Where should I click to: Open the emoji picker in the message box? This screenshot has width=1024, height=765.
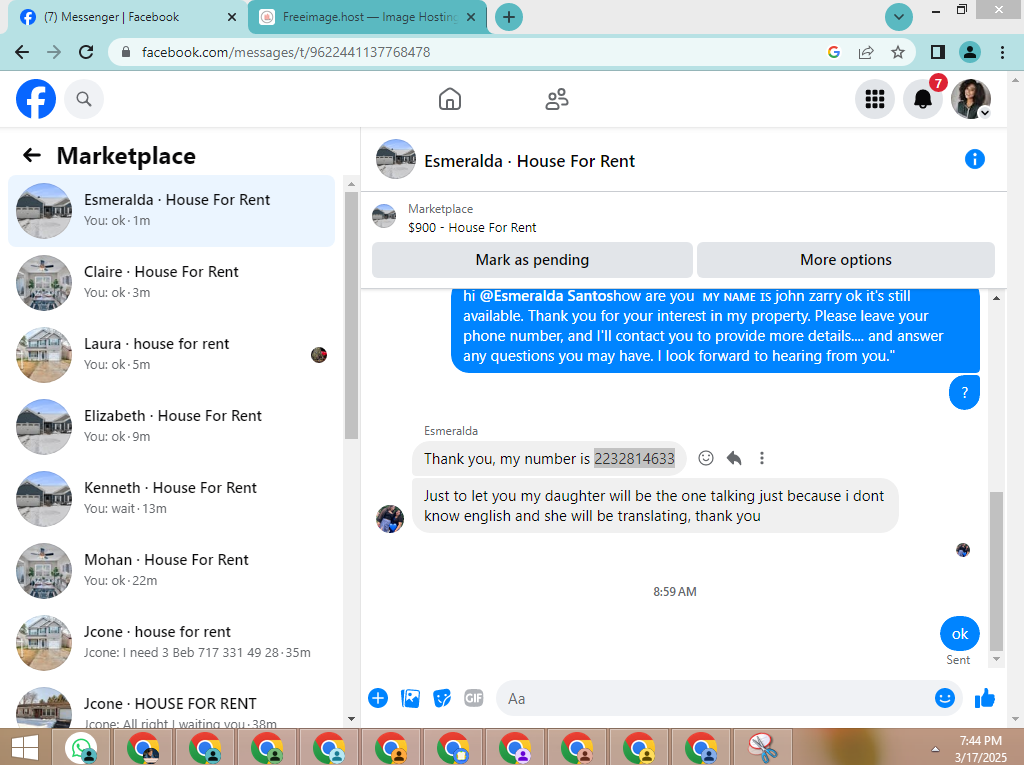(x=944, y=698)
